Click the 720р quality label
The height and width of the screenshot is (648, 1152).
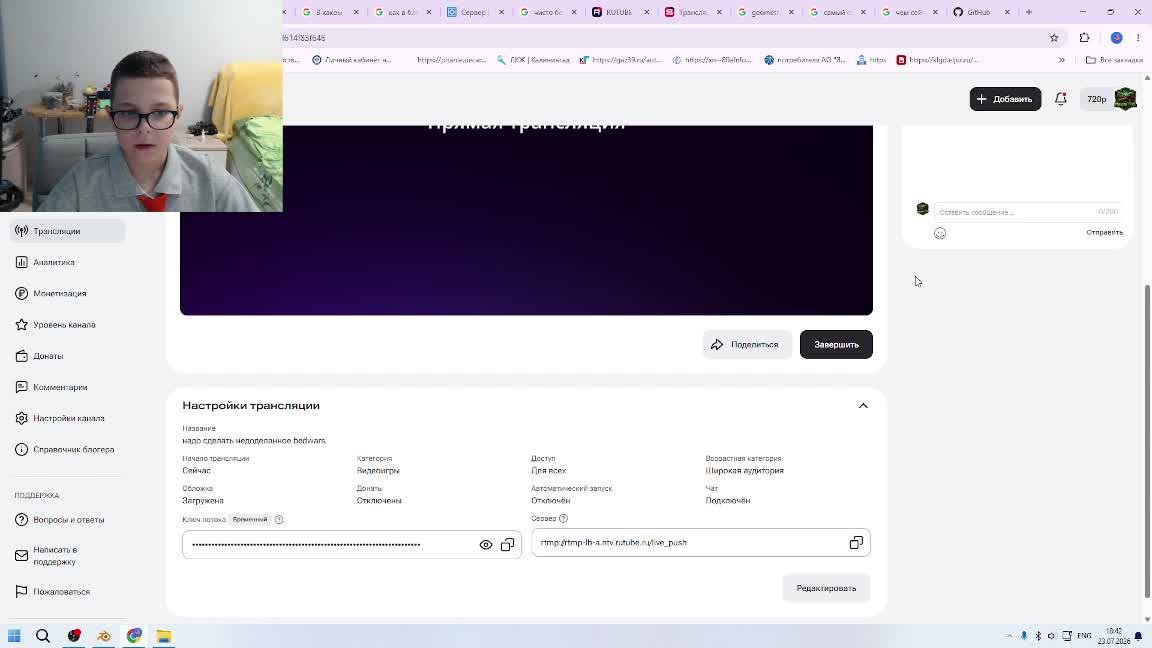1096,99
